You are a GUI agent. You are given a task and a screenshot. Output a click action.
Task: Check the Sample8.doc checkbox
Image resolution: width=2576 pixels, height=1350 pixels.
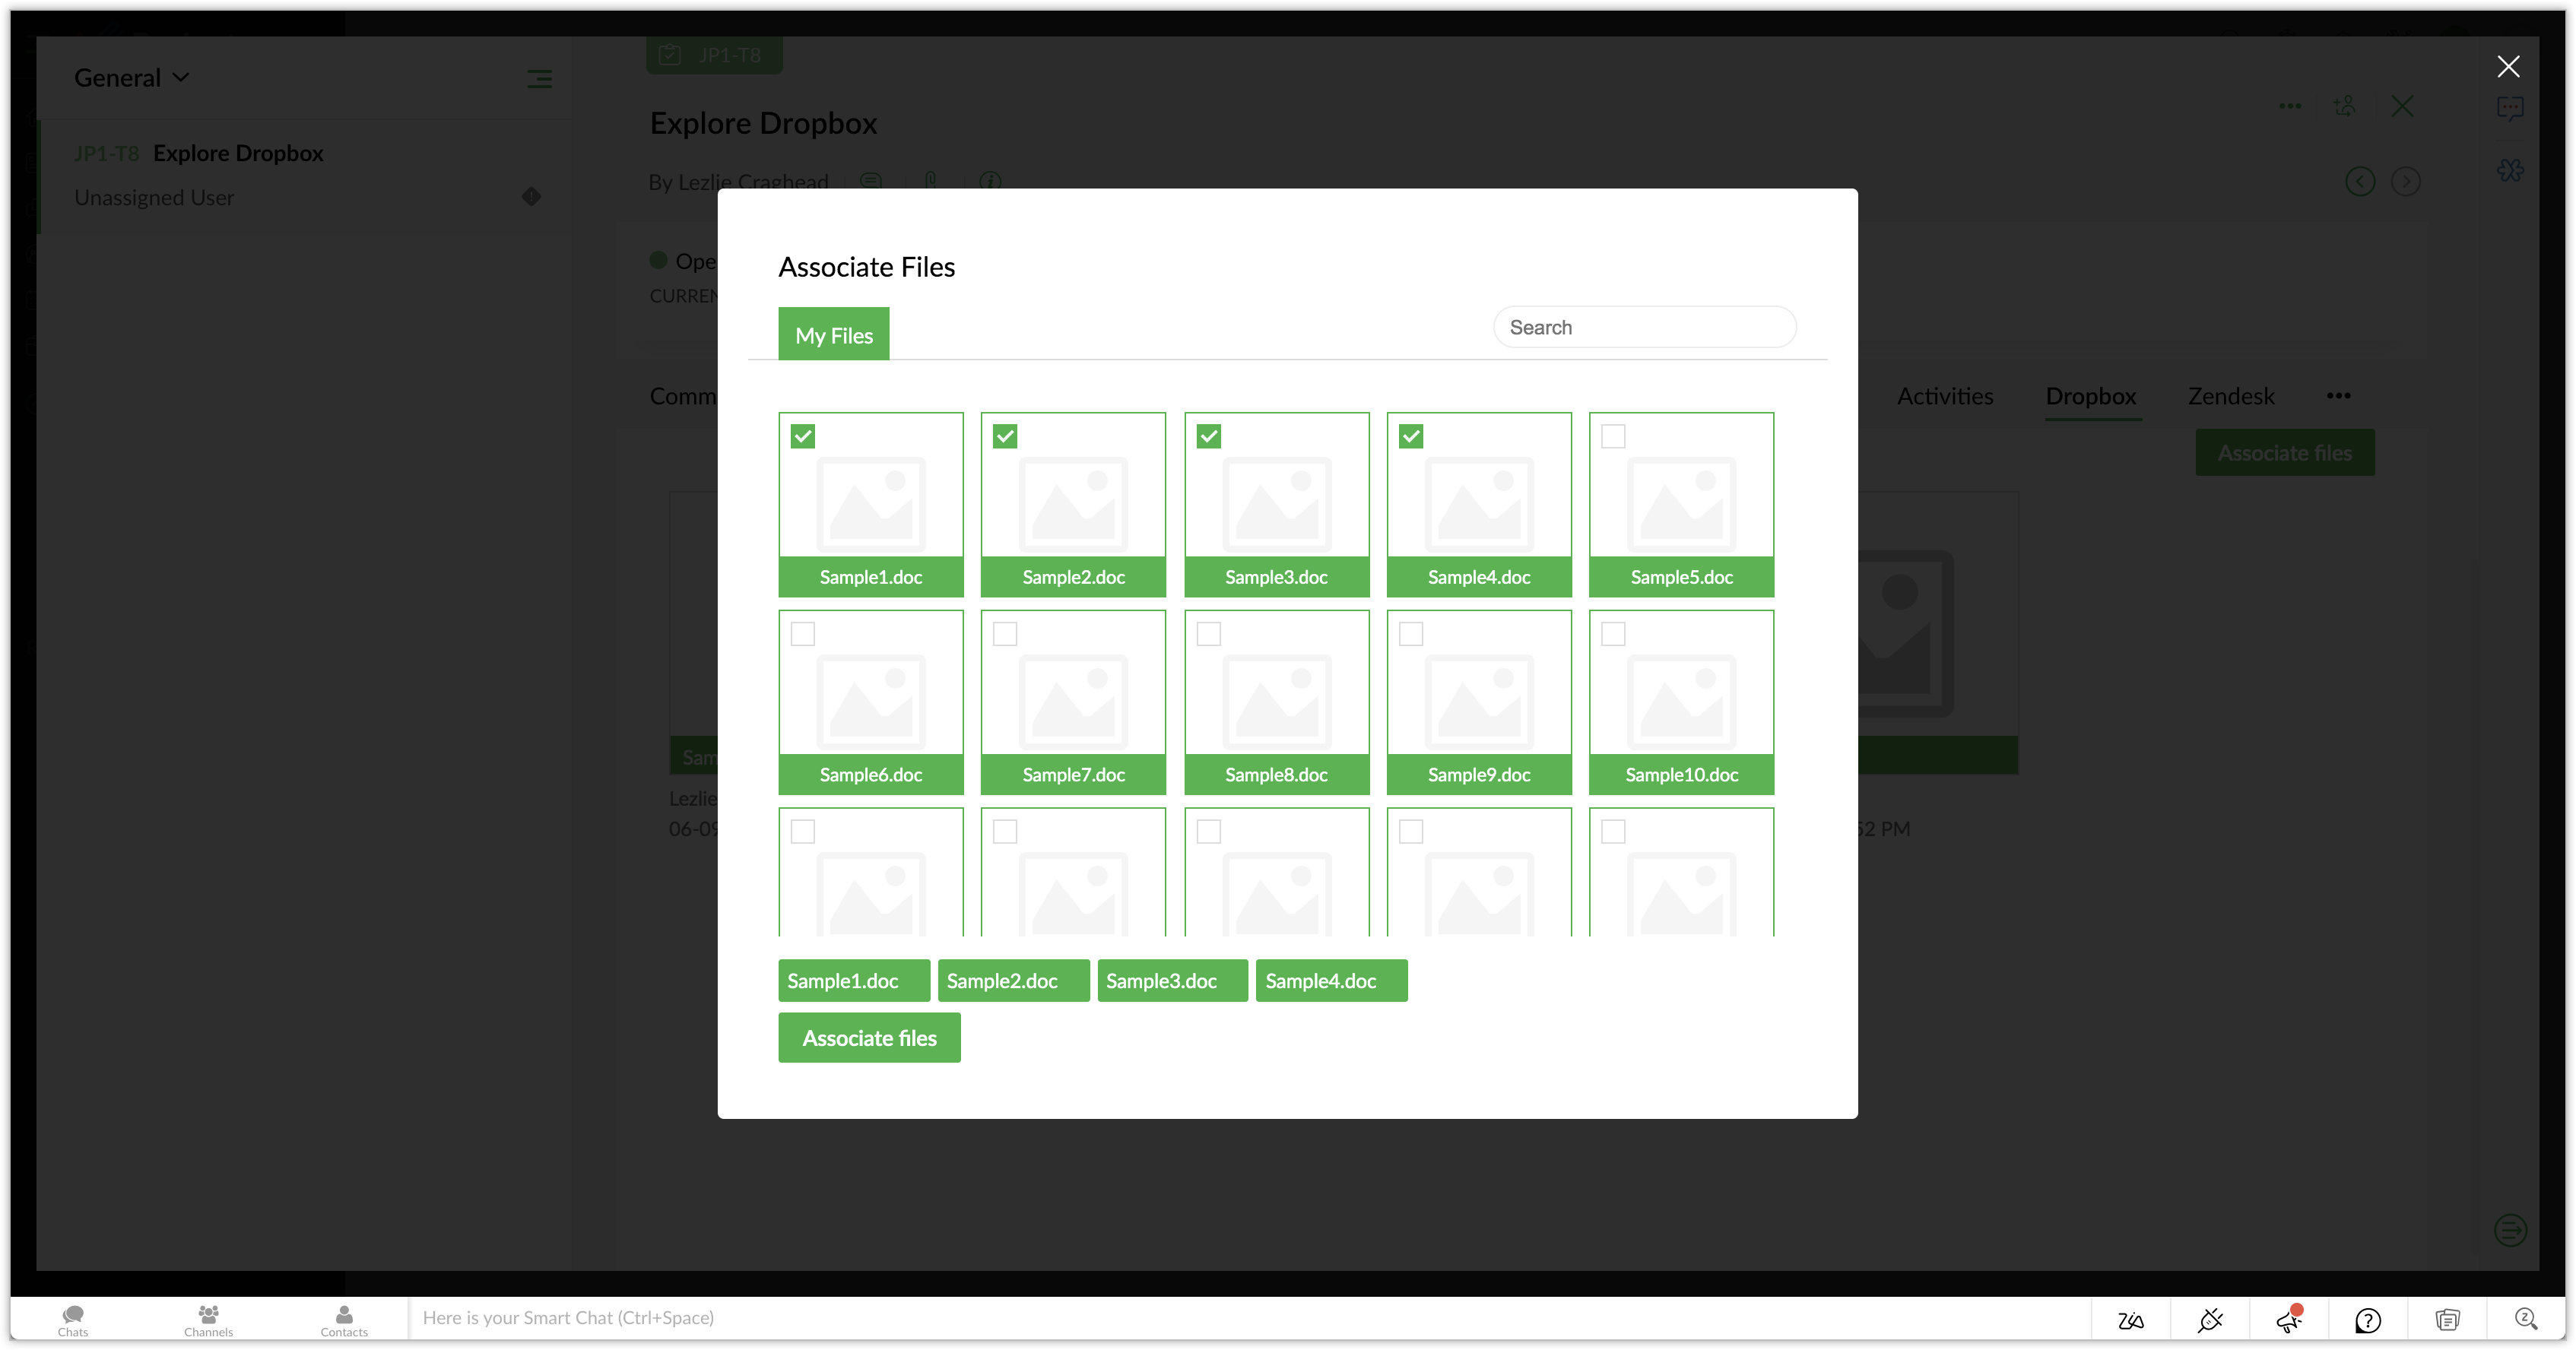1208,634
